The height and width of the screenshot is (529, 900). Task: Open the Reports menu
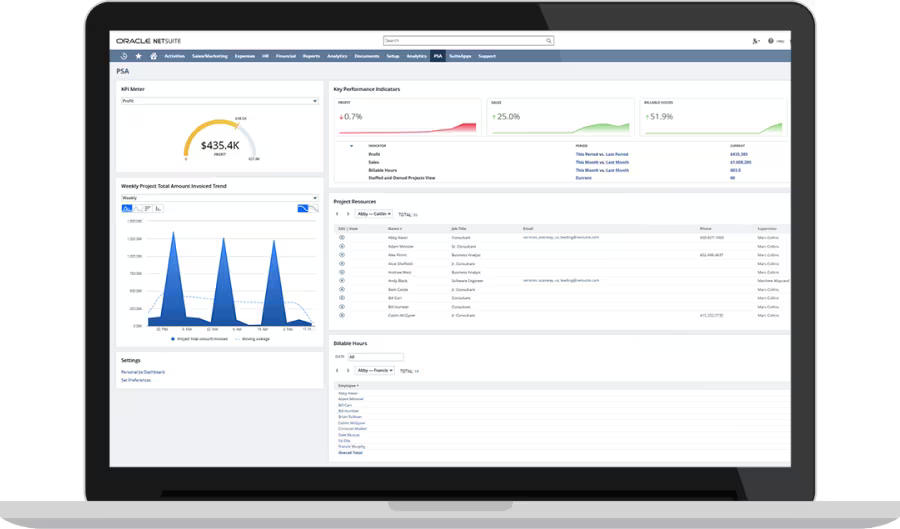311,56
